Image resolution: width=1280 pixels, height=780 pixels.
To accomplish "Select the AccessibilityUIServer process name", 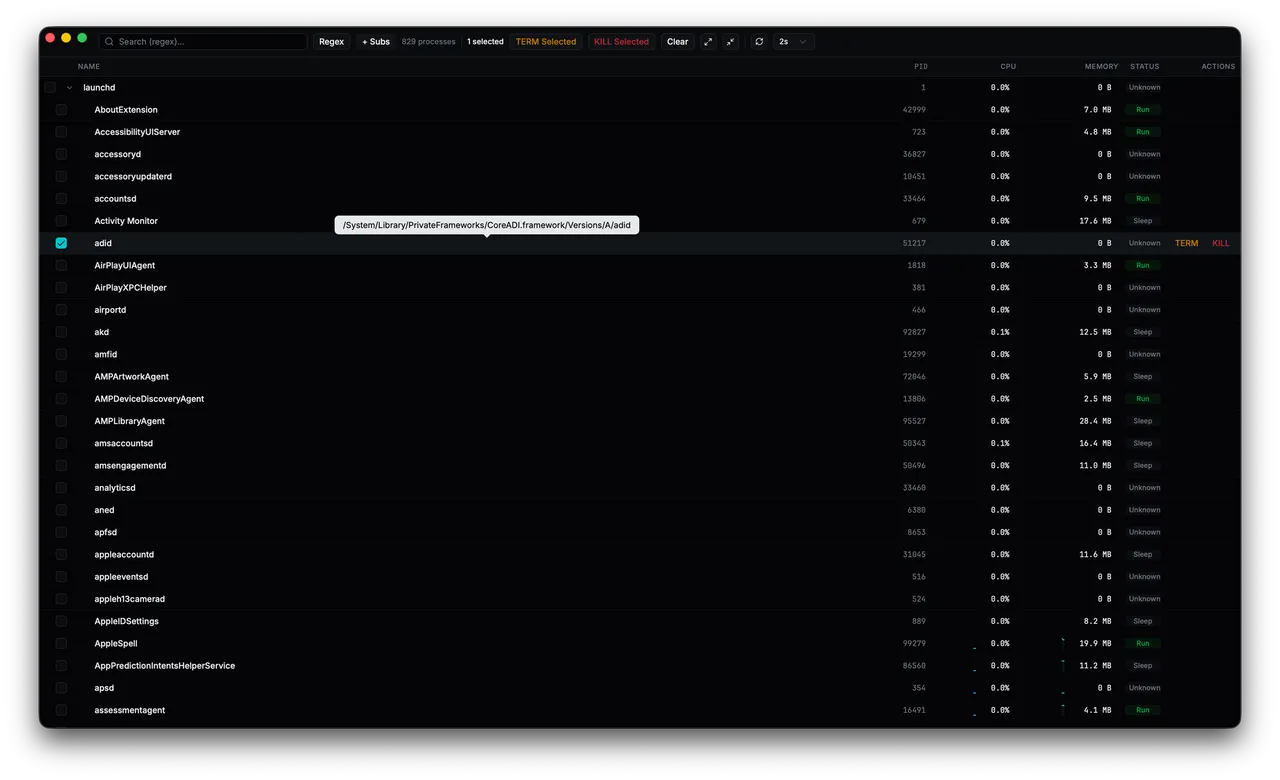I will 137,132.
